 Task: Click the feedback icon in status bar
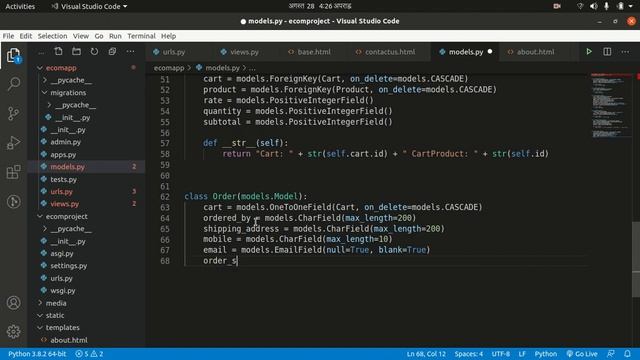click(x=611, y=353)
